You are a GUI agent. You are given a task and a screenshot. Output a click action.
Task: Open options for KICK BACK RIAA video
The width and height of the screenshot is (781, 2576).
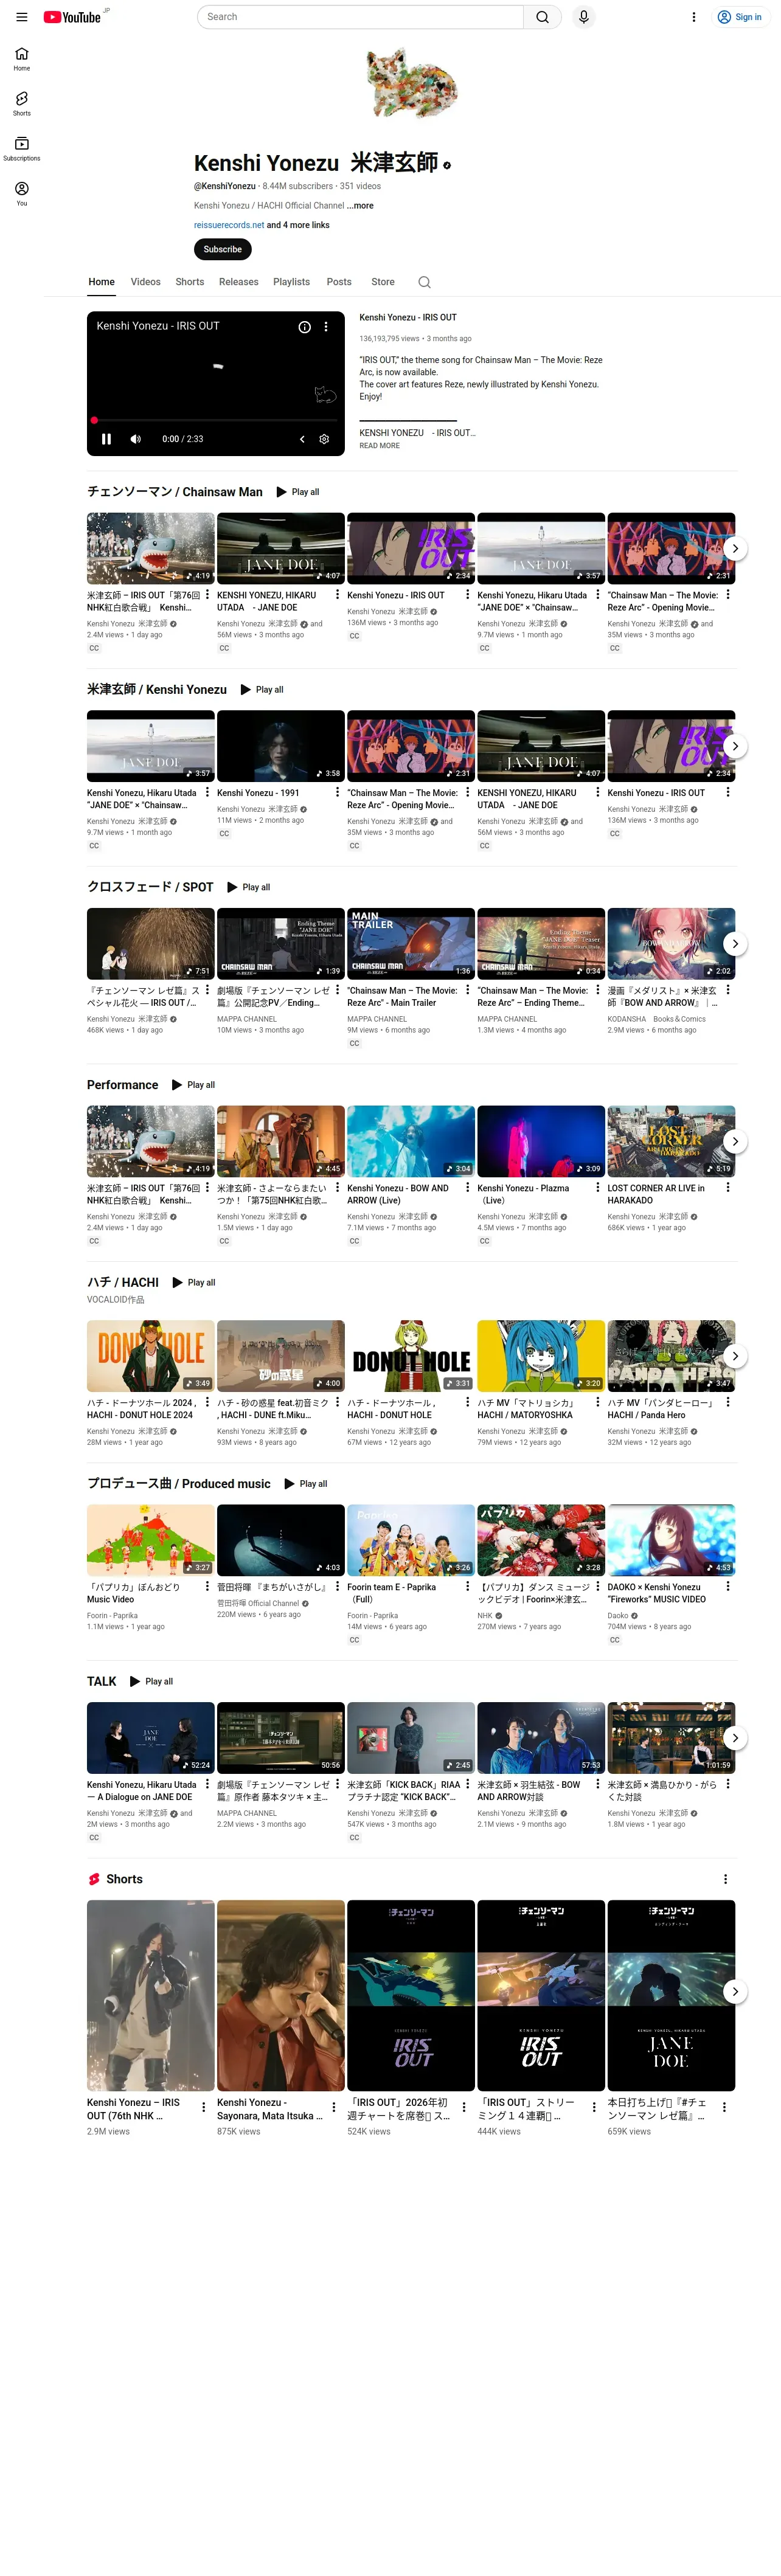pos(468,1785)
